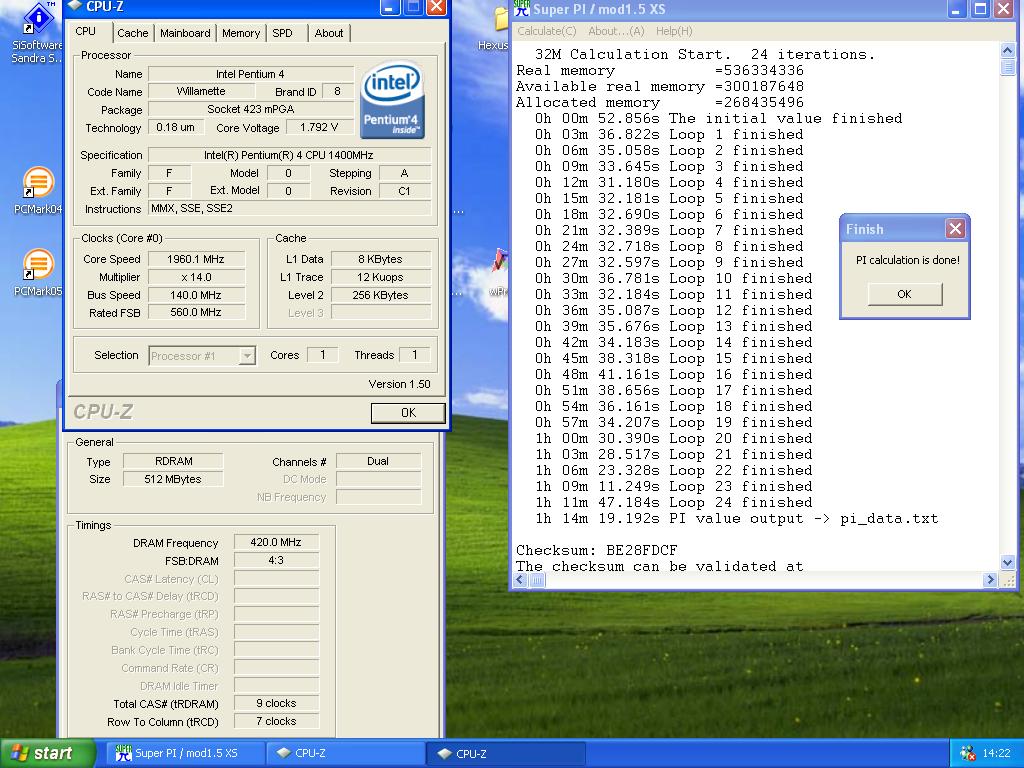Switch to the About tab
Image resolution: width=1024 pixels, height=768 pixels.
tap(328, 33)
